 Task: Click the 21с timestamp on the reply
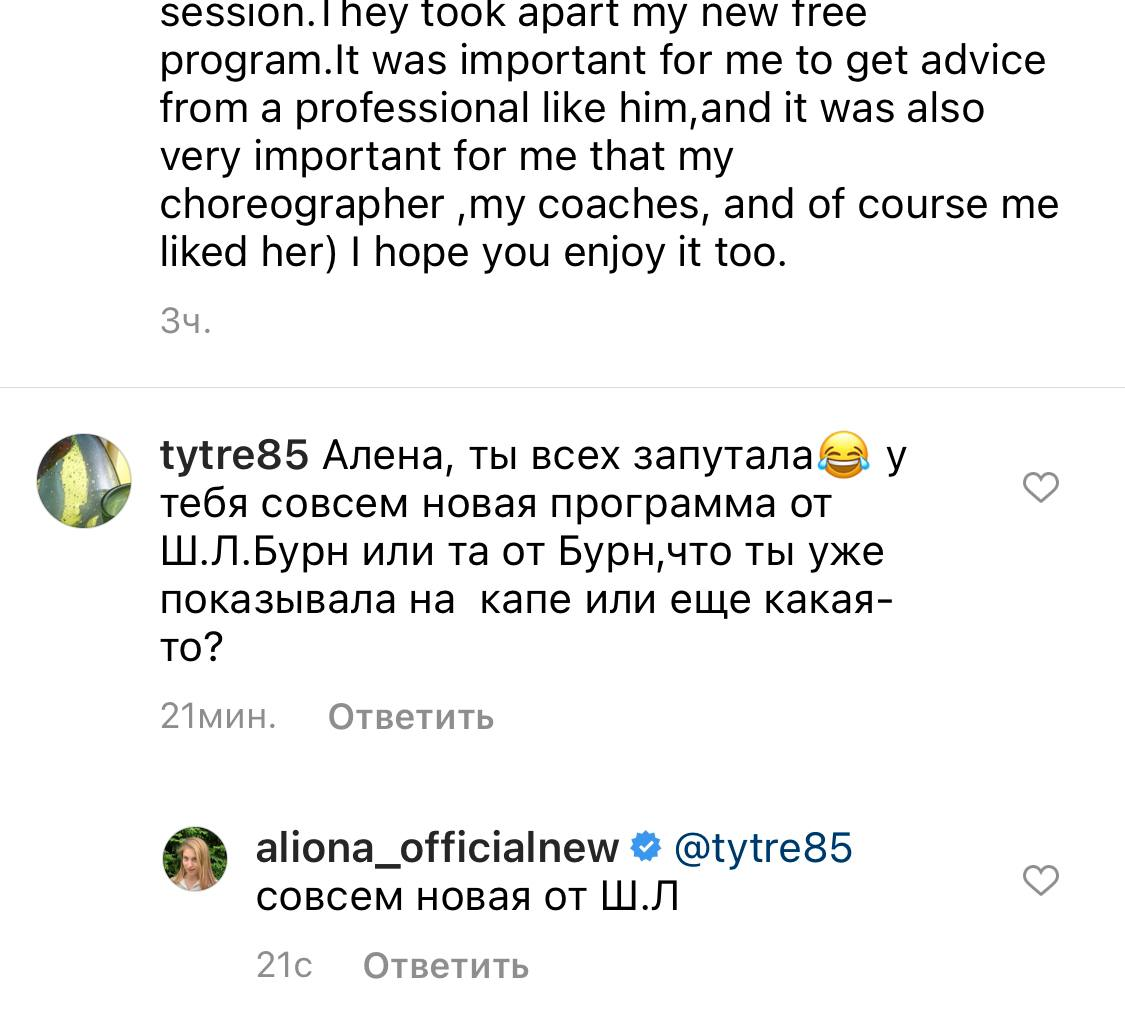point(284,965)
